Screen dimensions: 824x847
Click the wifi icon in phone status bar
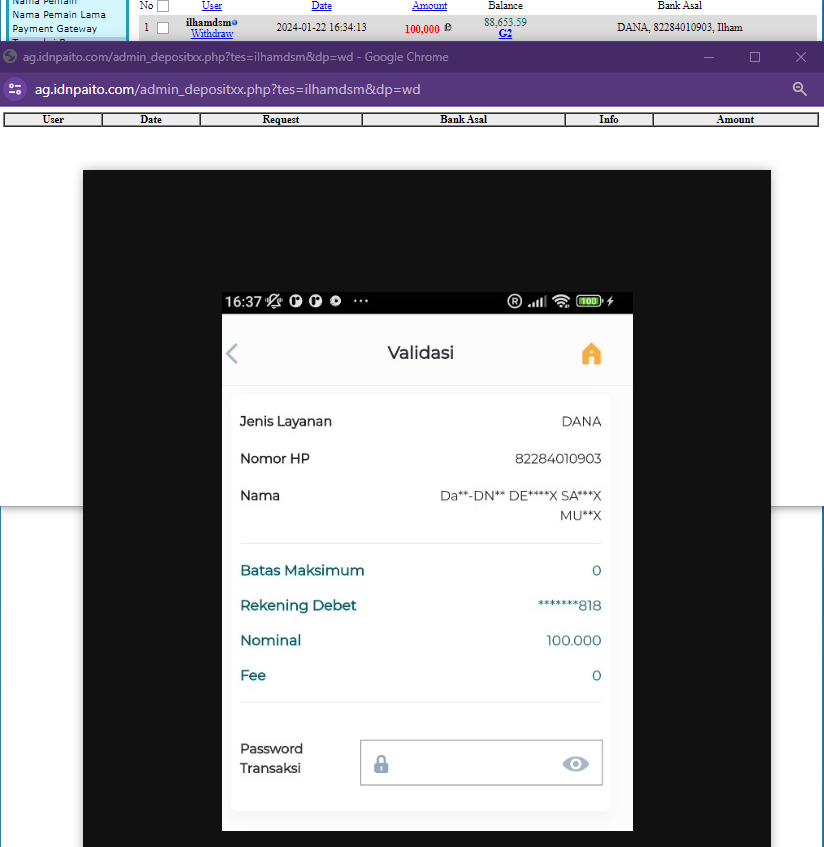tap(561, 301)
